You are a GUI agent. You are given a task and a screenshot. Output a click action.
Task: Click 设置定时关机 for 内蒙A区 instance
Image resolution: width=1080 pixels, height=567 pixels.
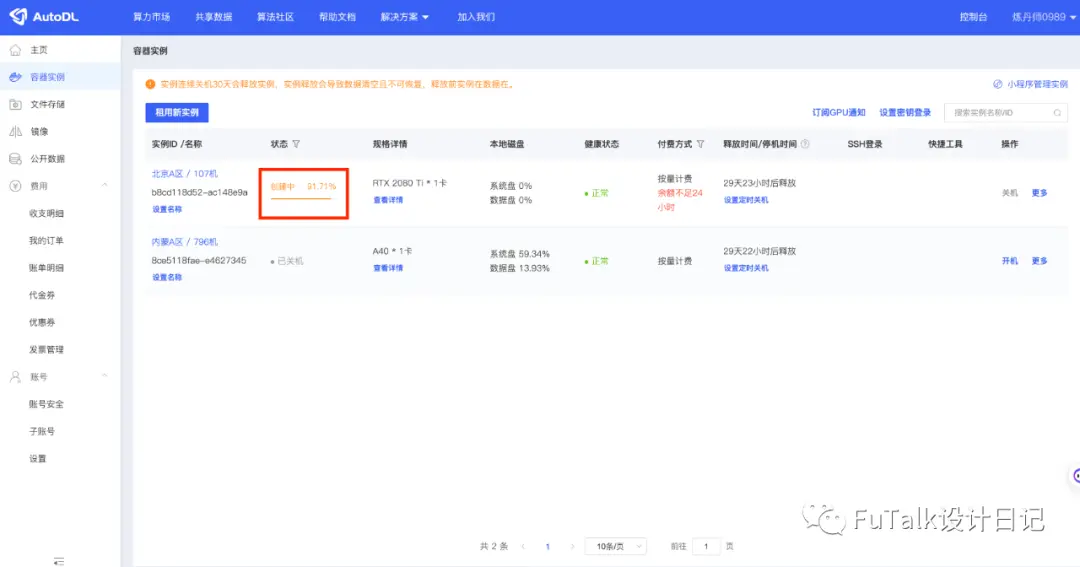pyautogui.click(x=746, y=269)
